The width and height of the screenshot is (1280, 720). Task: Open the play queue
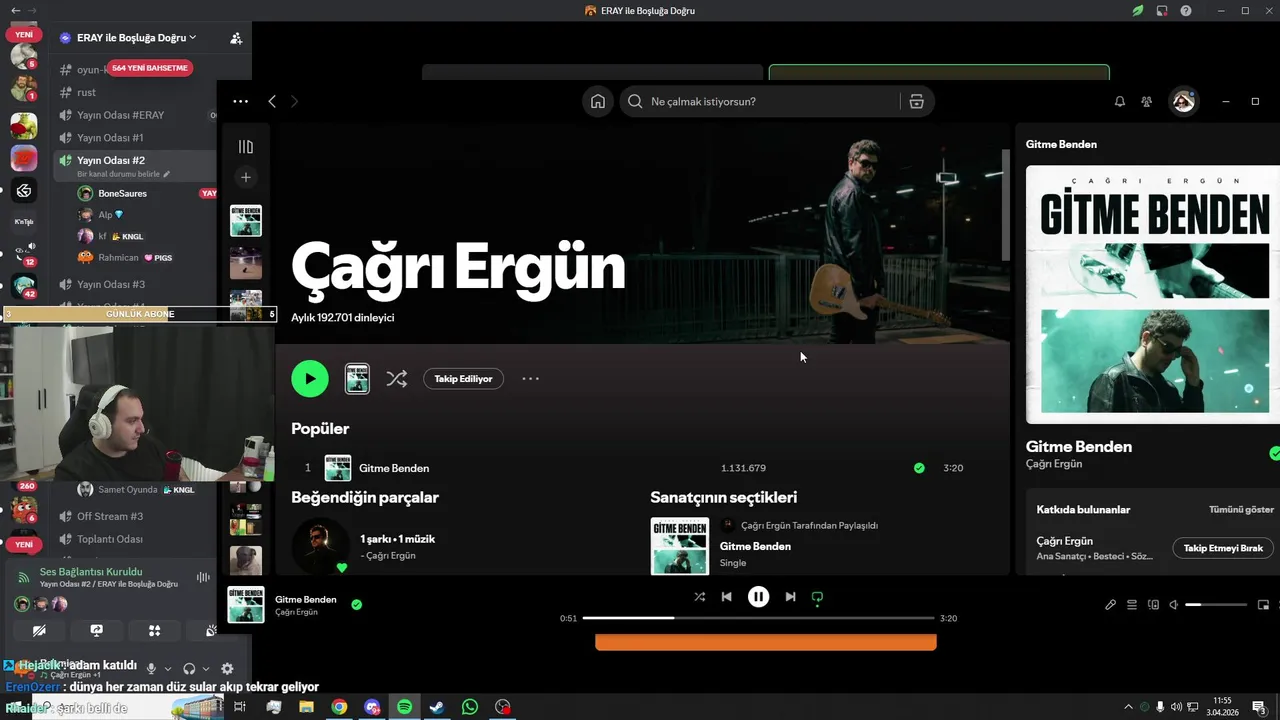click(1132, 605)
